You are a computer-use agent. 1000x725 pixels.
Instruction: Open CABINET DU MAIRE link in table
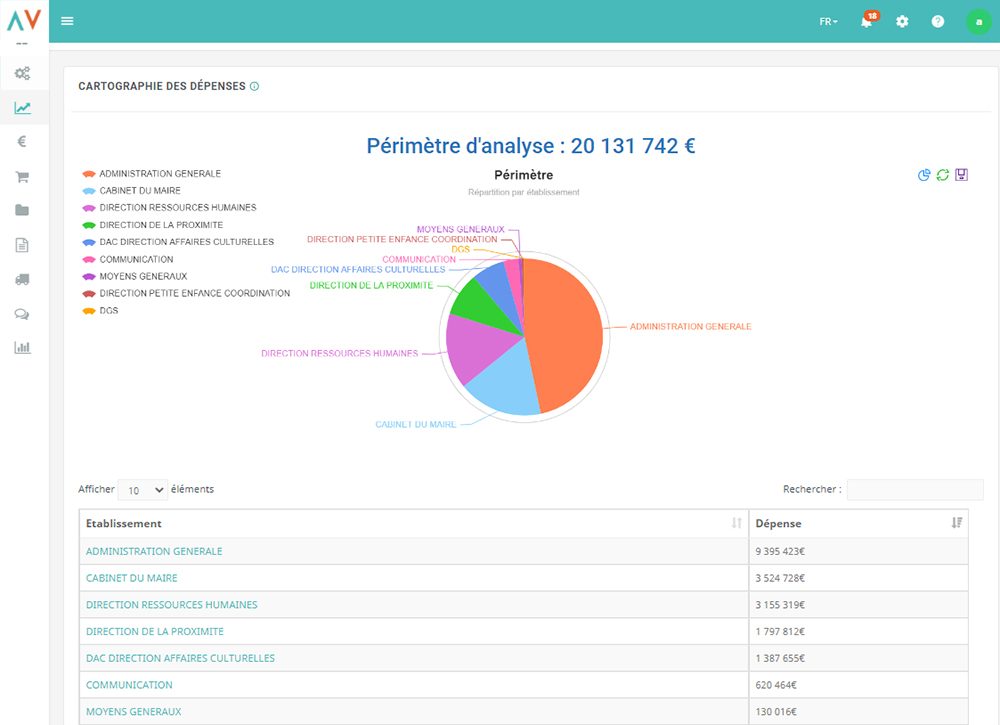pos(132,578)
